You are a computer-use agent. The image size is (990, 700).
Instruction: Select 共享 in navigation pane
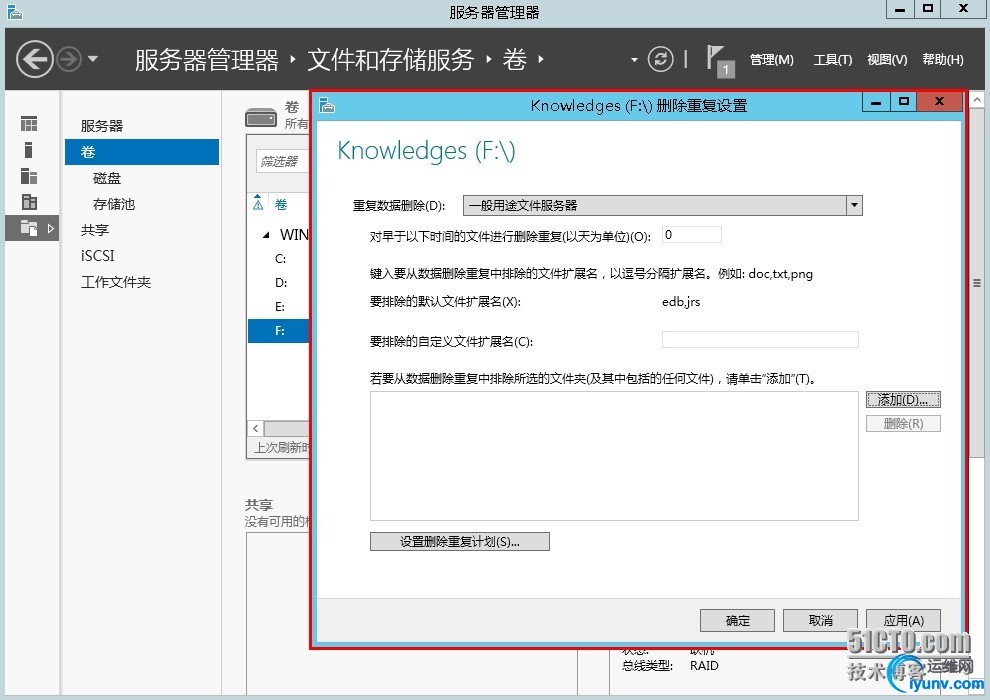pyautogui.click(x=95, y=230)
